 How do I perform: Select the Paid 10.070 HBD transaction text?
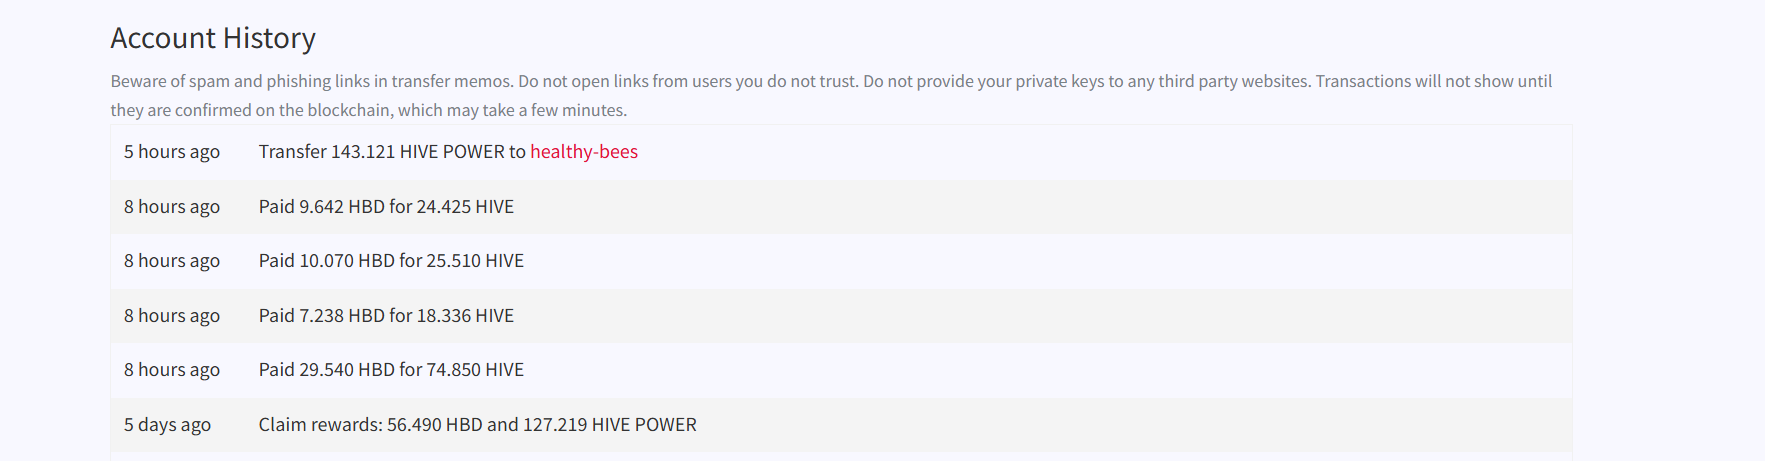click(x=391, y=261)
